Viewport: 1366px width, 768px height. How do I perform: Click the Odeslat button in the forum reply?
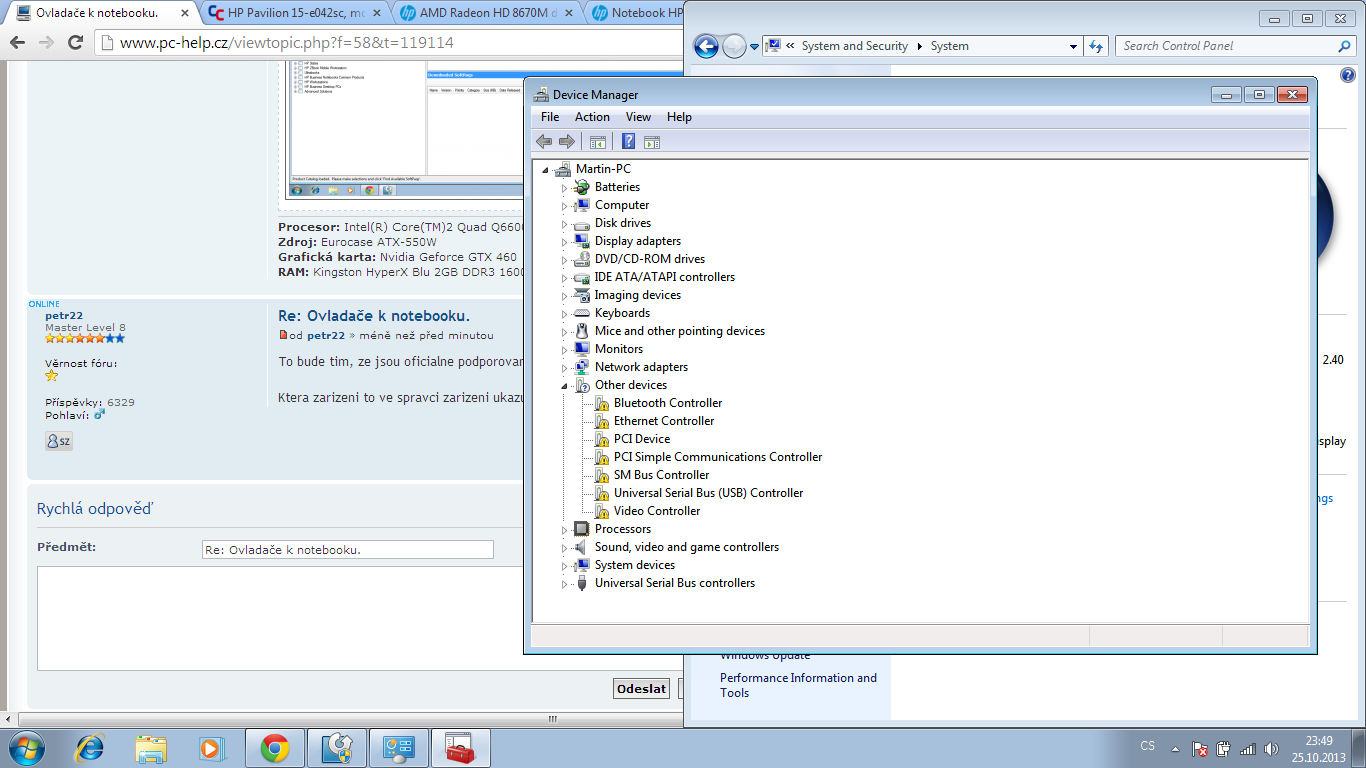[x=641, y=689]
